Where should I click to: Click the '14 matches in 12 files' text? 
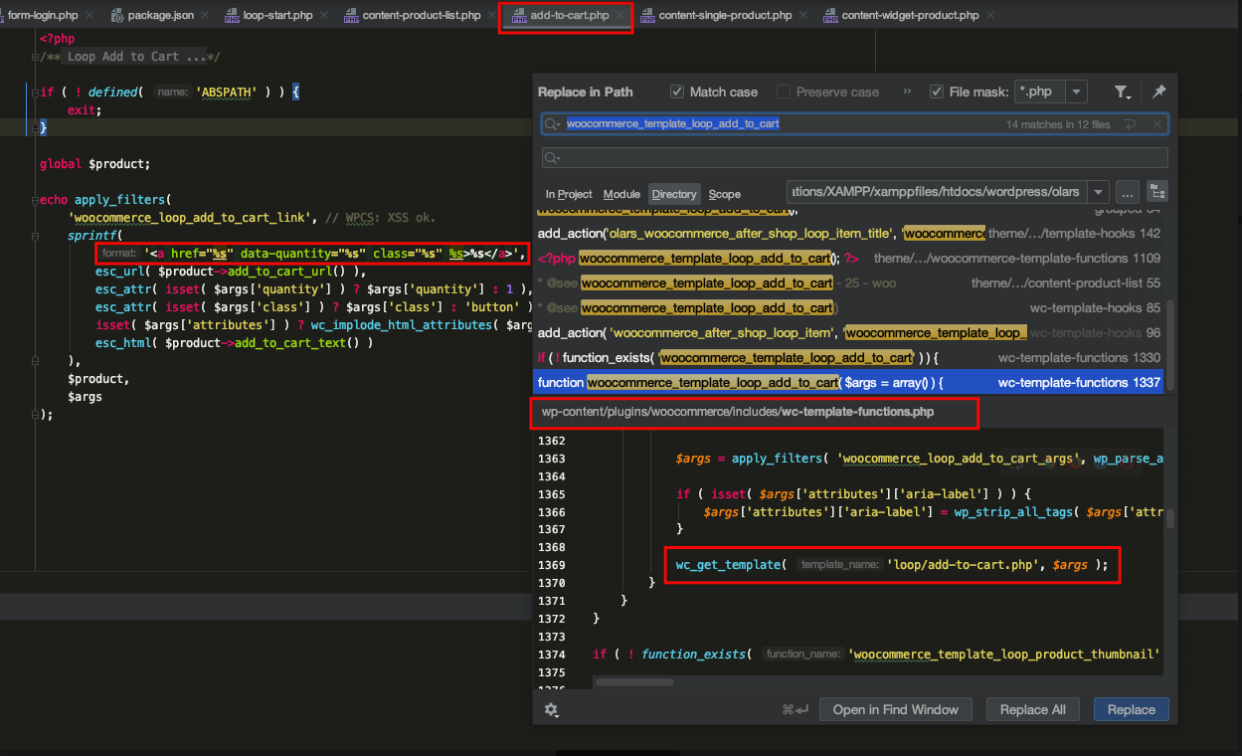click(x=1058, y=125)
